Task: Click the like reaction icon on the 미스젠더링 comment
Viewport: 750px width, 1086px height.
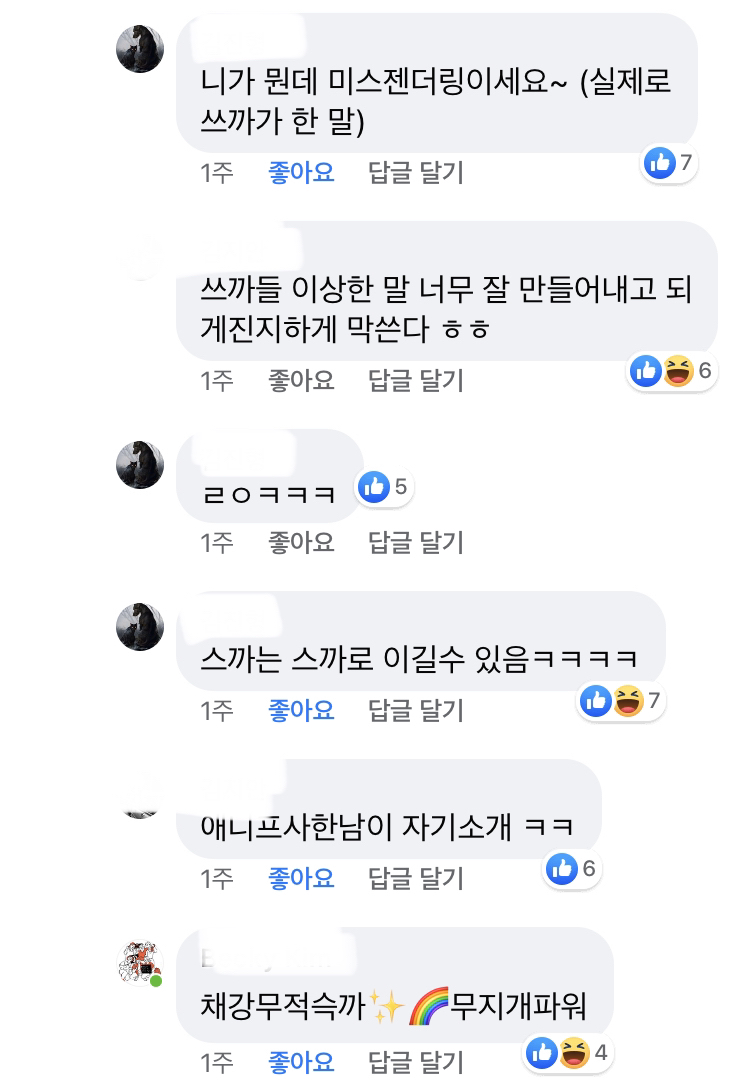Action: click(660, 161)
